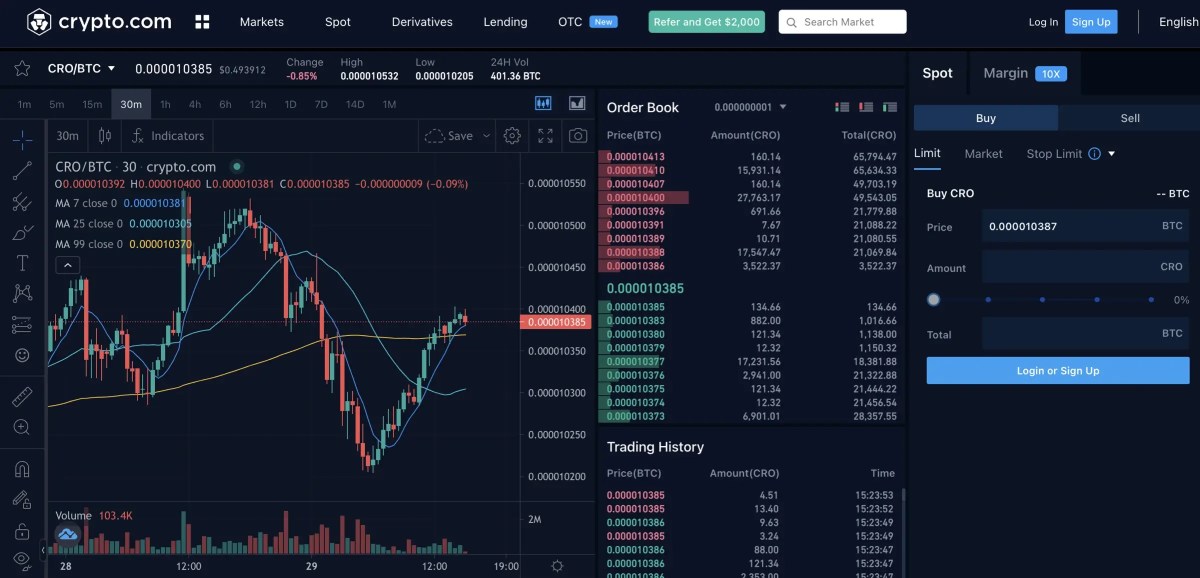Open the English language selector
Screen dimensions: 1200x578
(1178, 22)
